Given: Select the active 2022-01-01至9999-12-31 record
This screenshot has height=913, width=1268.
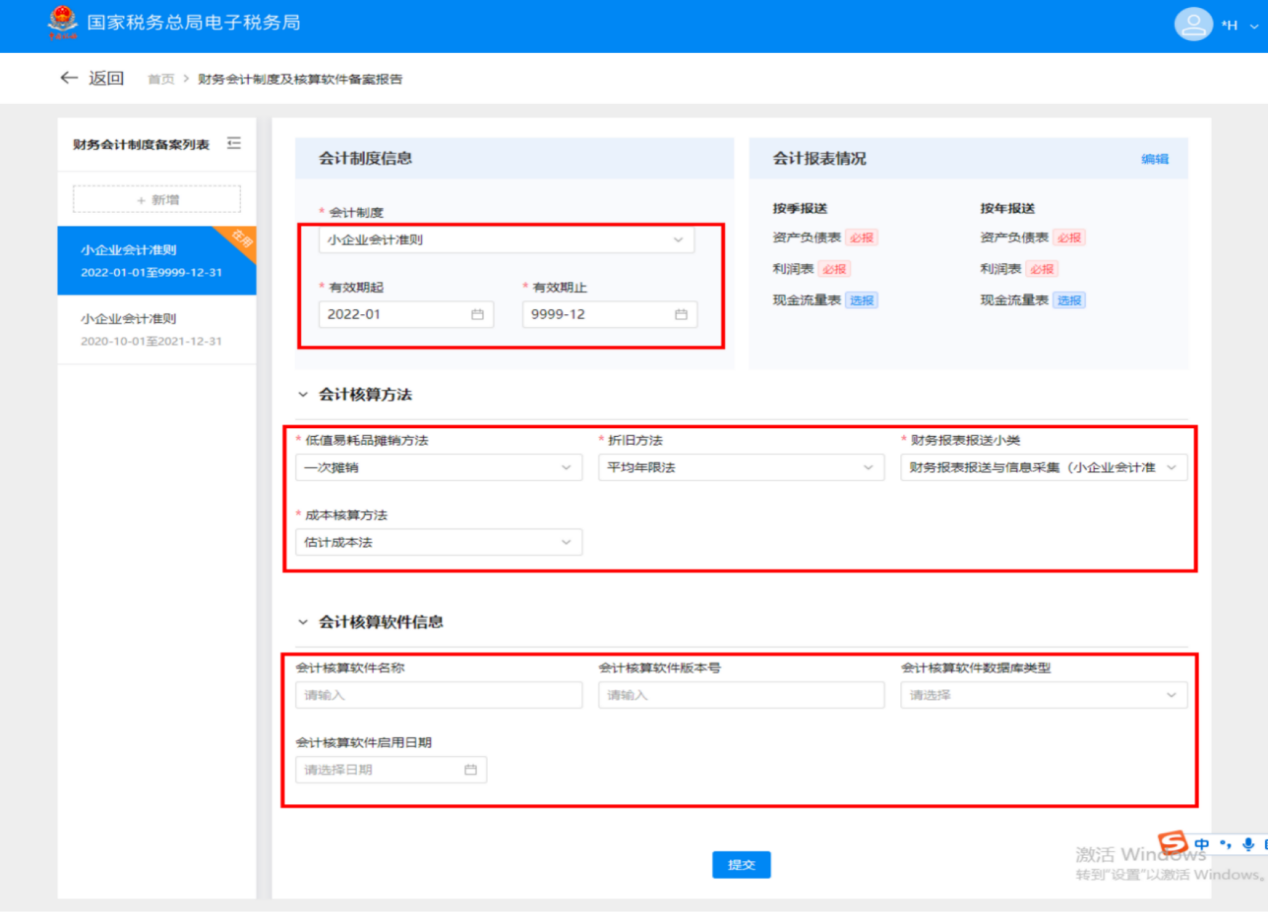Looking at the screenshot, I should click(157, 261).
